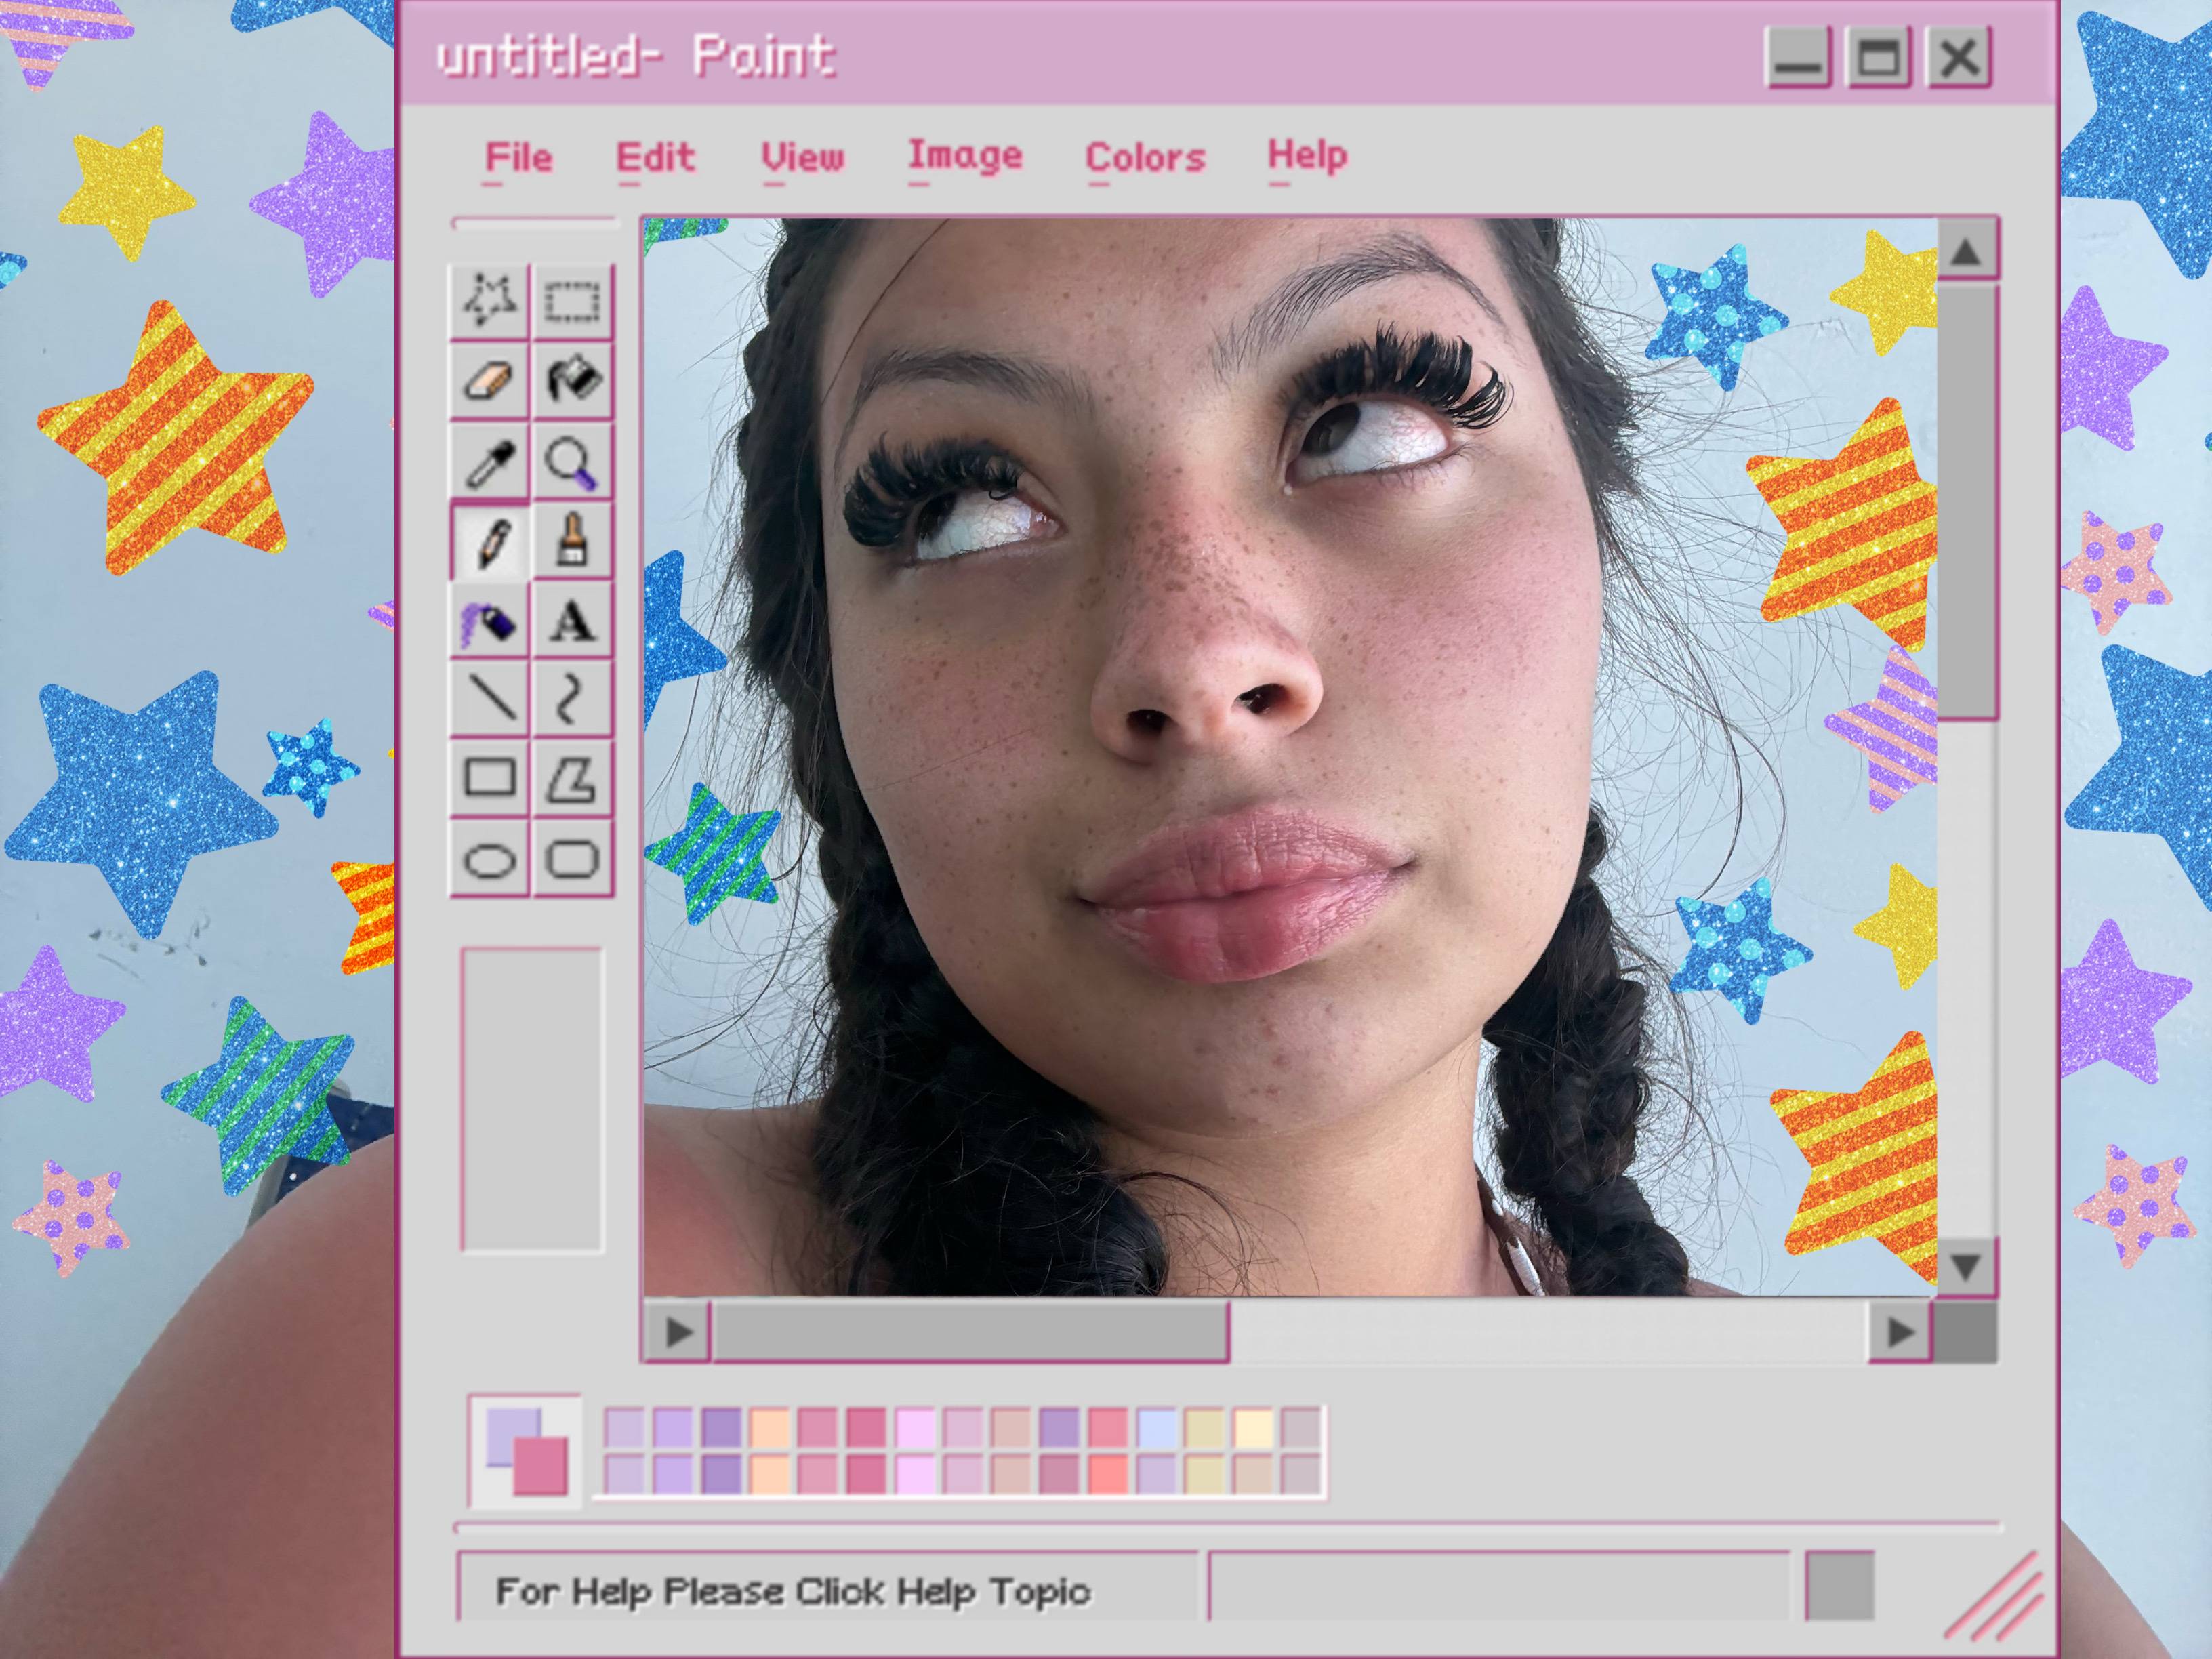
Task: Click the pink background color square
Action: (541, 1466)
